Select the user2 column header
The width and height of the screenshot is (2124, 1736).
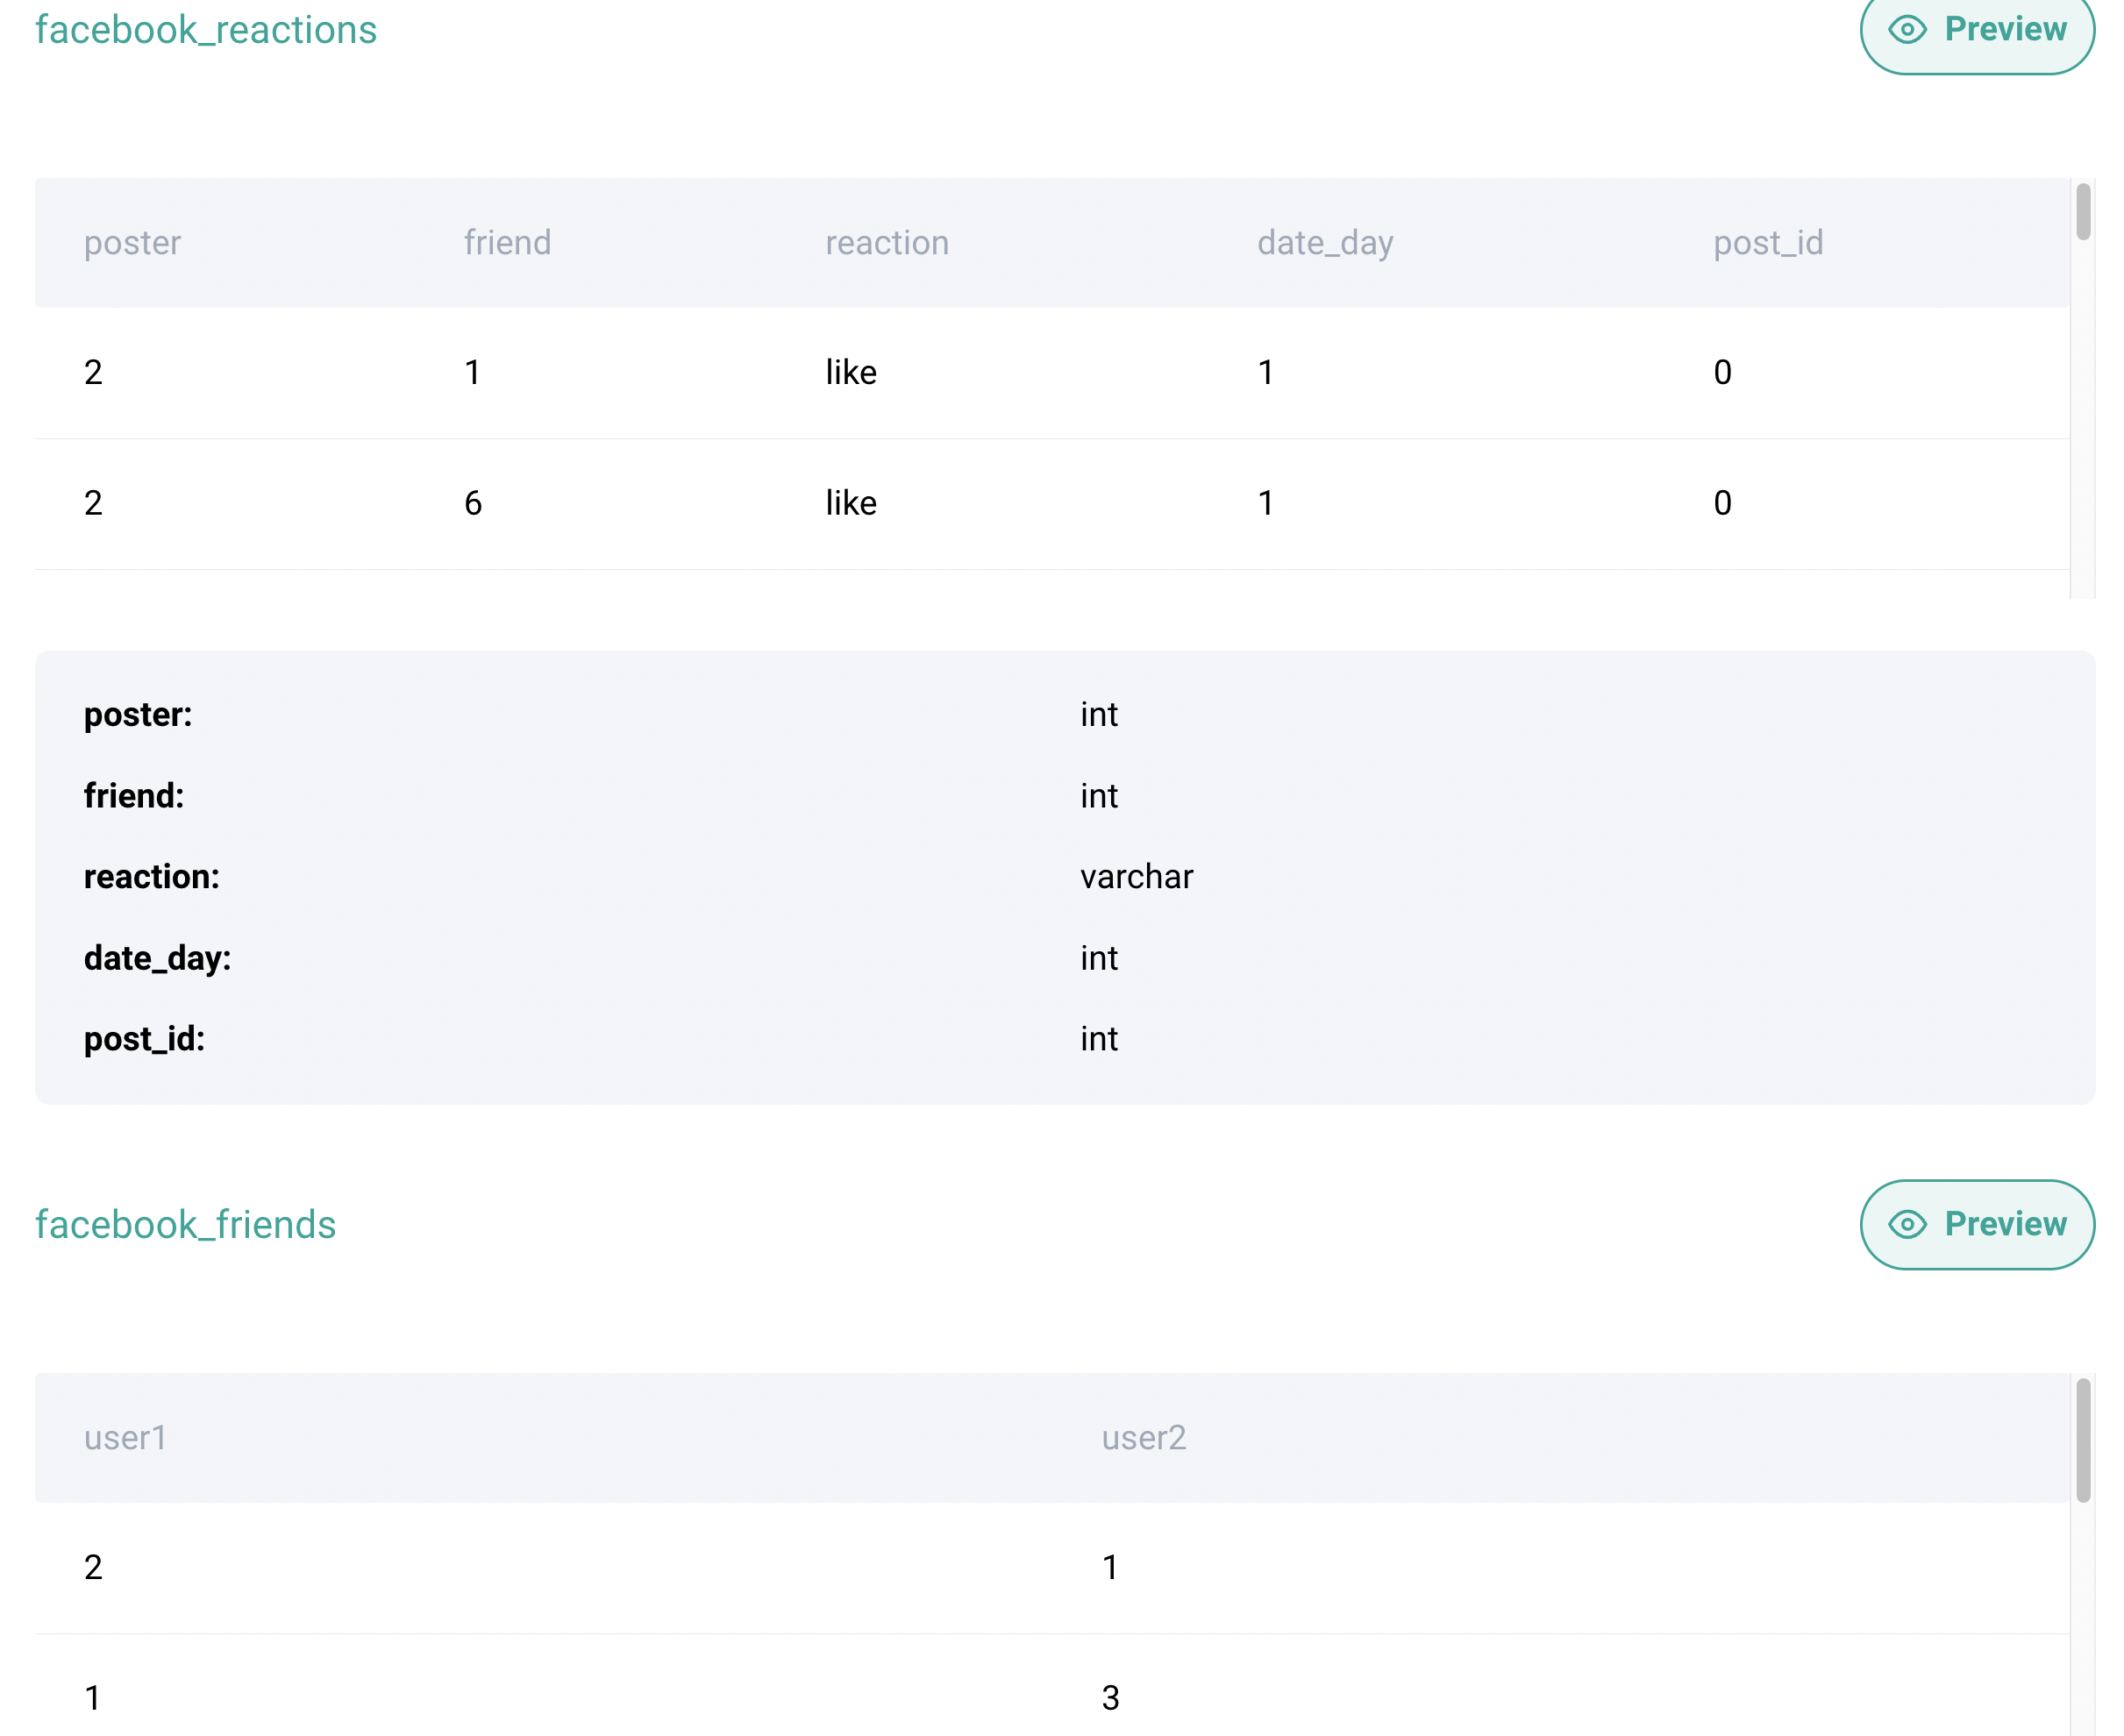pos(1143,1438)
